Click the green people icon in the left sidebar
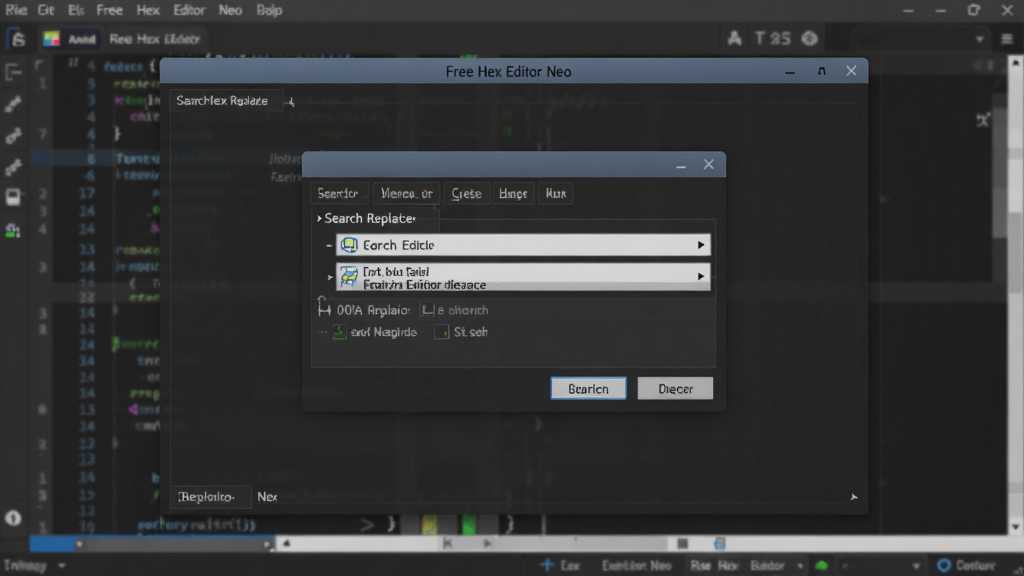Image resolution: width=1024 pixels, height=576 pixels. point(13,230)
